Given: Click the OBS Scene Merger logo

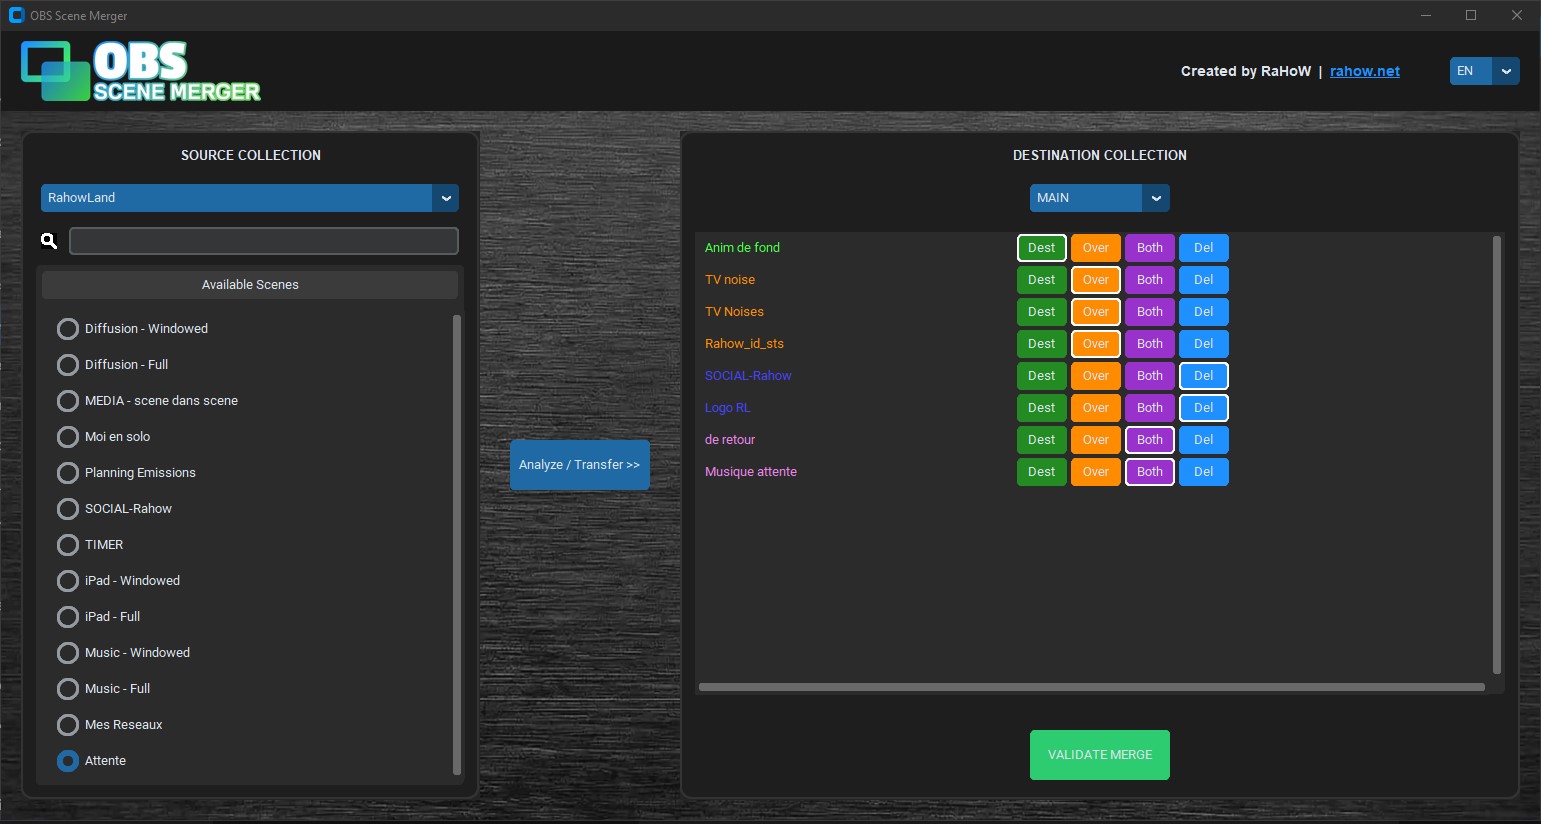Looking at the screenshot, I should coord(140,70).
